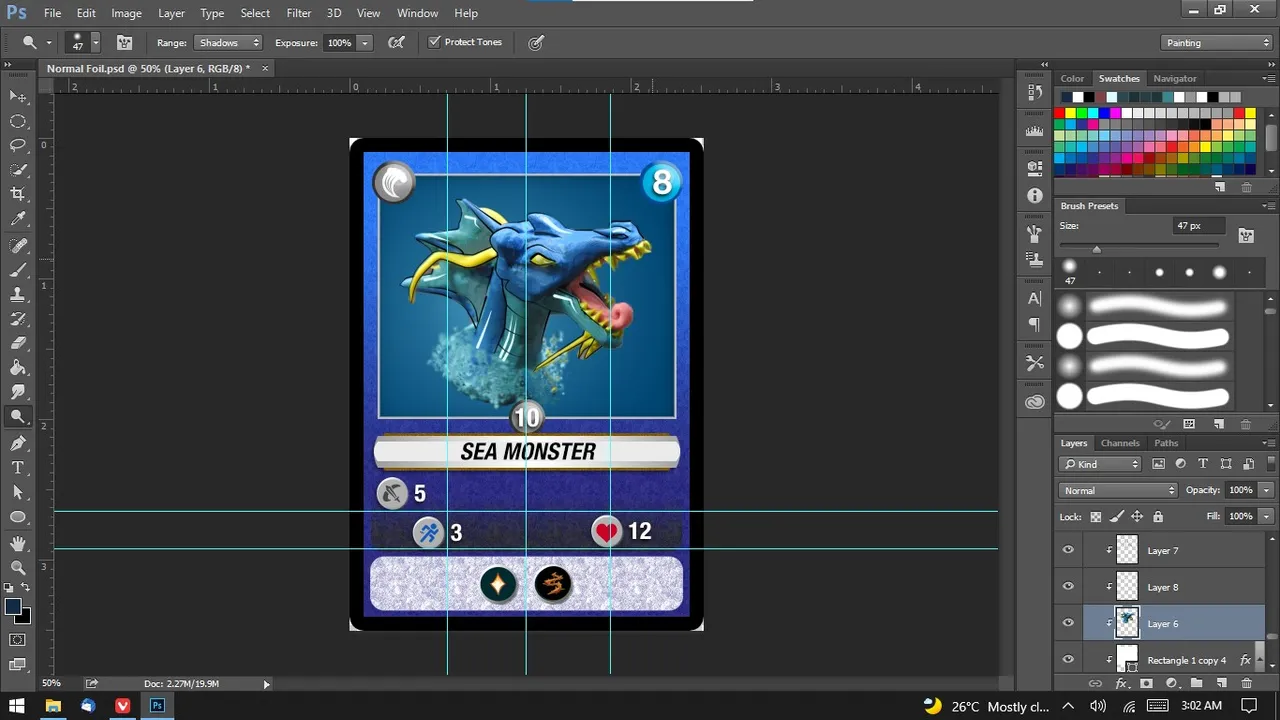Viewport: 1280px width, 720px height.
Task: Open Creative Cloud Libraries panel icon
Action: 1035,402
